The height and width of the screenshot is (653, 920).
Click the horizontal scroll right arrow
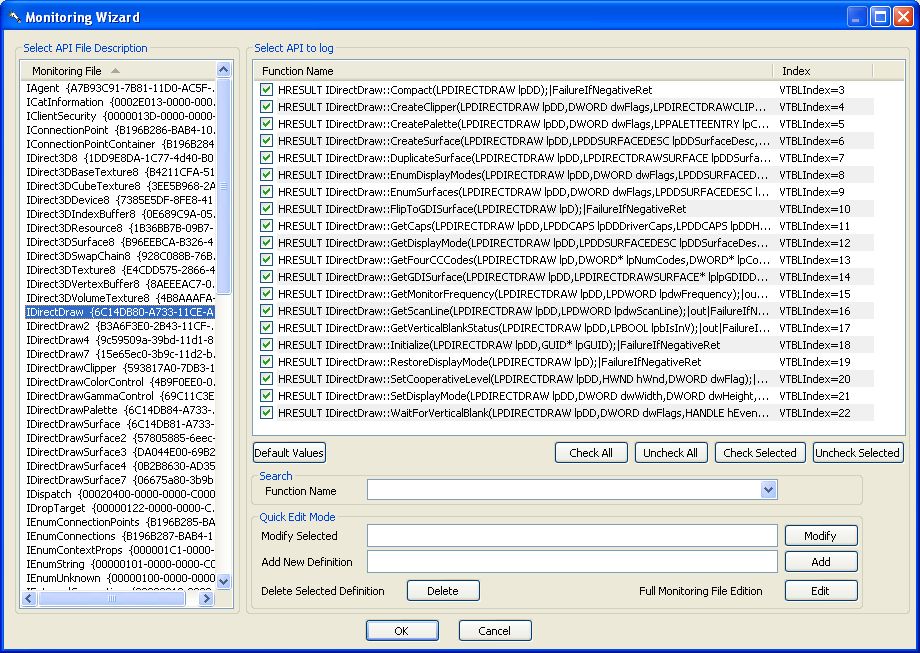click(206, 598)
